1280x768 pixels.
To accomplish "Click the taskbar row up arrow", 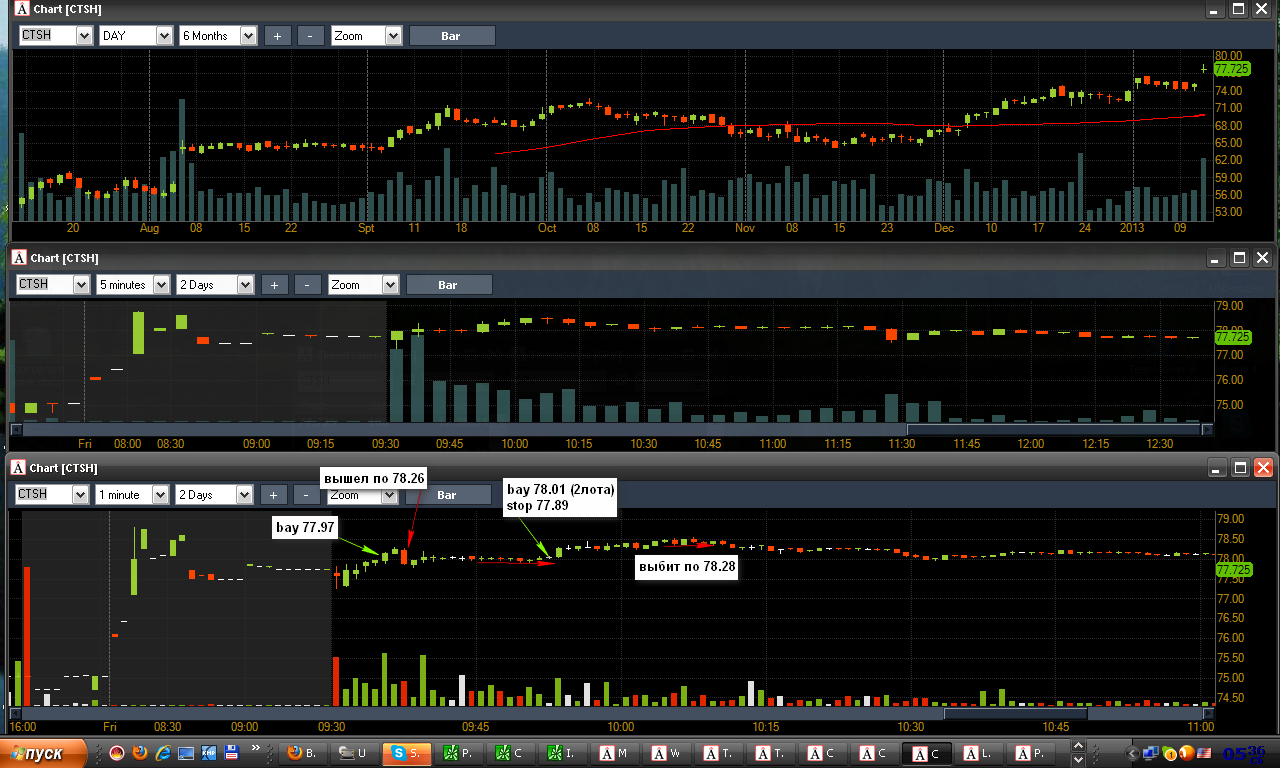I will [1077, 747].
